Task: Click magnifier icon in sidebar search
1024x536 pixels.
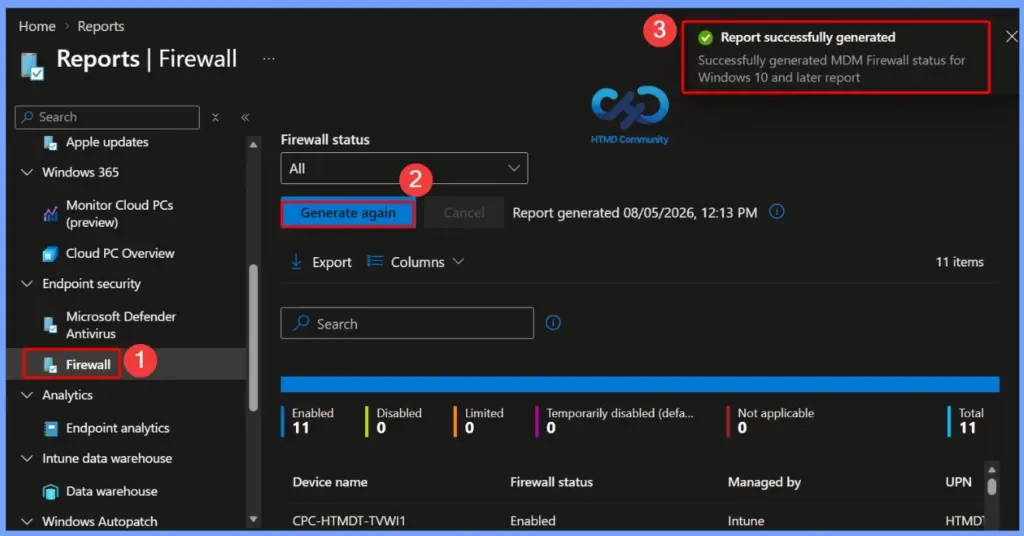Action: click(27, 117)
